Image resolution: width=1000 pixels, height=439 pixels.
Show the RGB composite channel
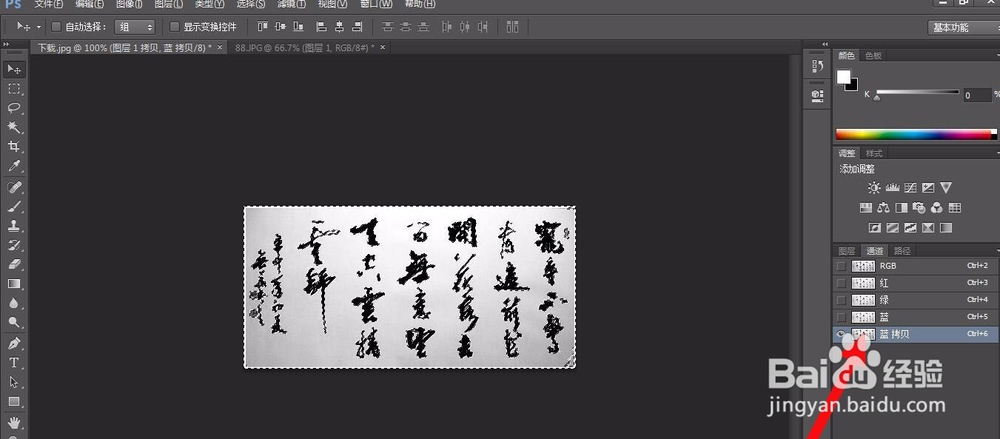(841, 266)
